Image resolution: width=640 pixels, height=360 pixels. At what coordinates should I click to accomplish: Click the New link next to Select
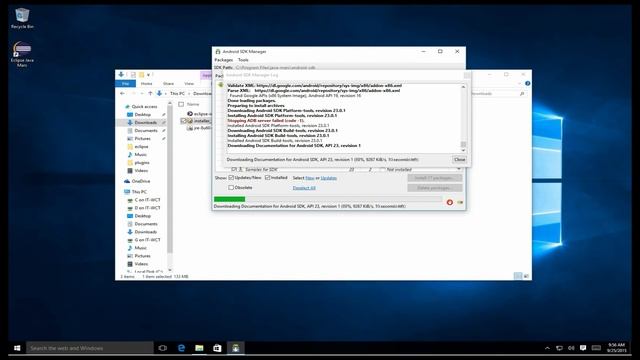pos(310,178)
